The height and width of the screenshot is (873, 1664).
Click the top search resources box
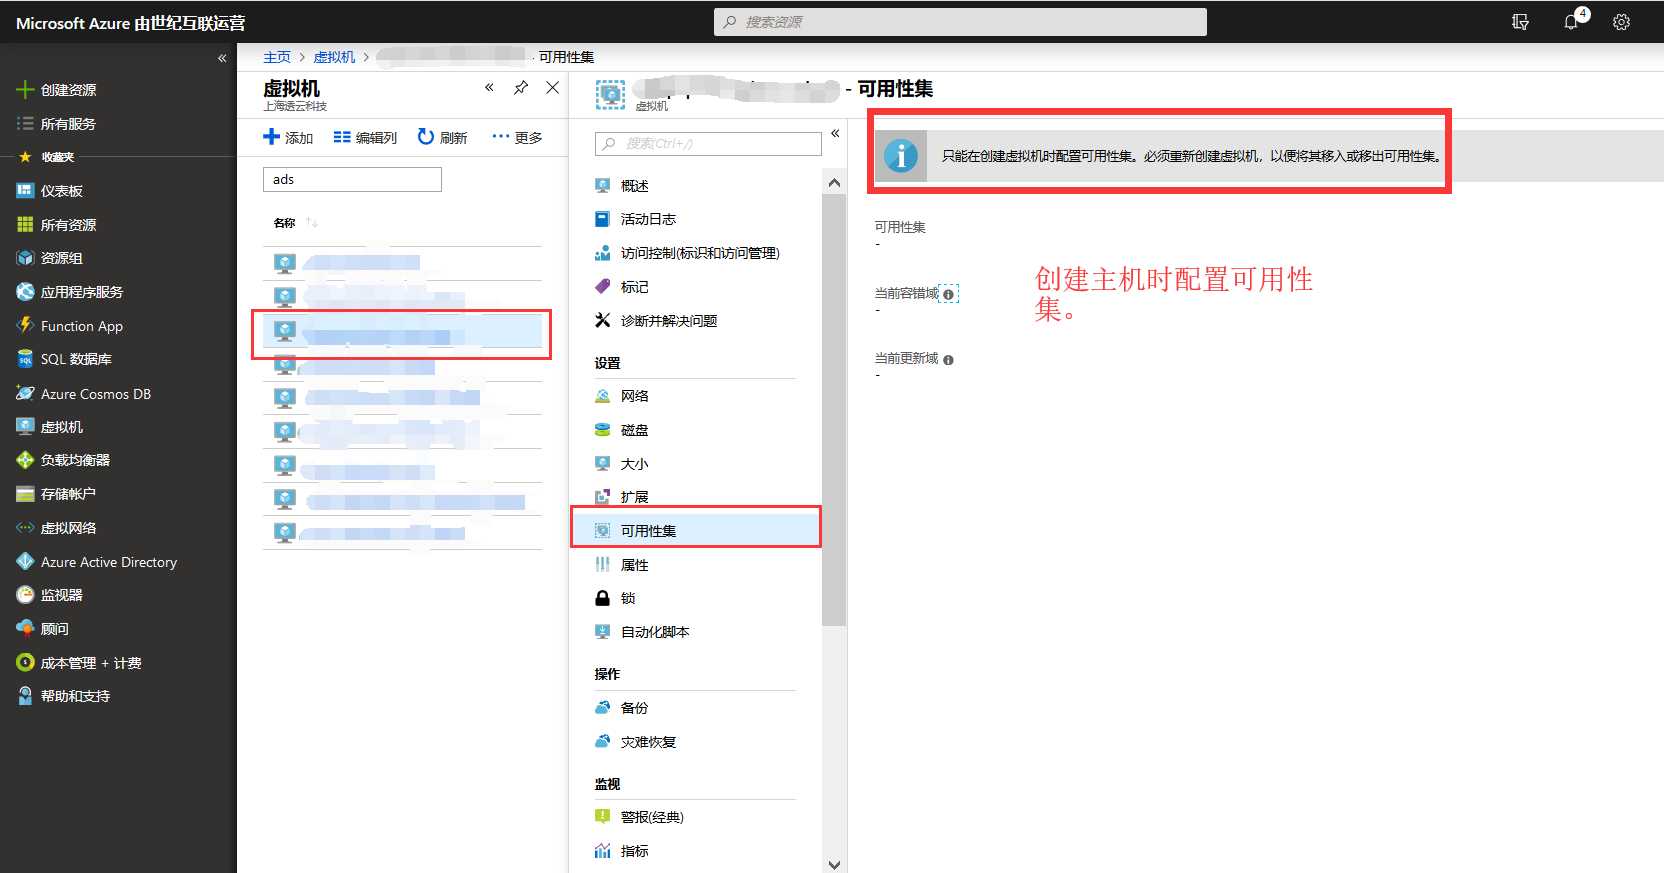960,22
